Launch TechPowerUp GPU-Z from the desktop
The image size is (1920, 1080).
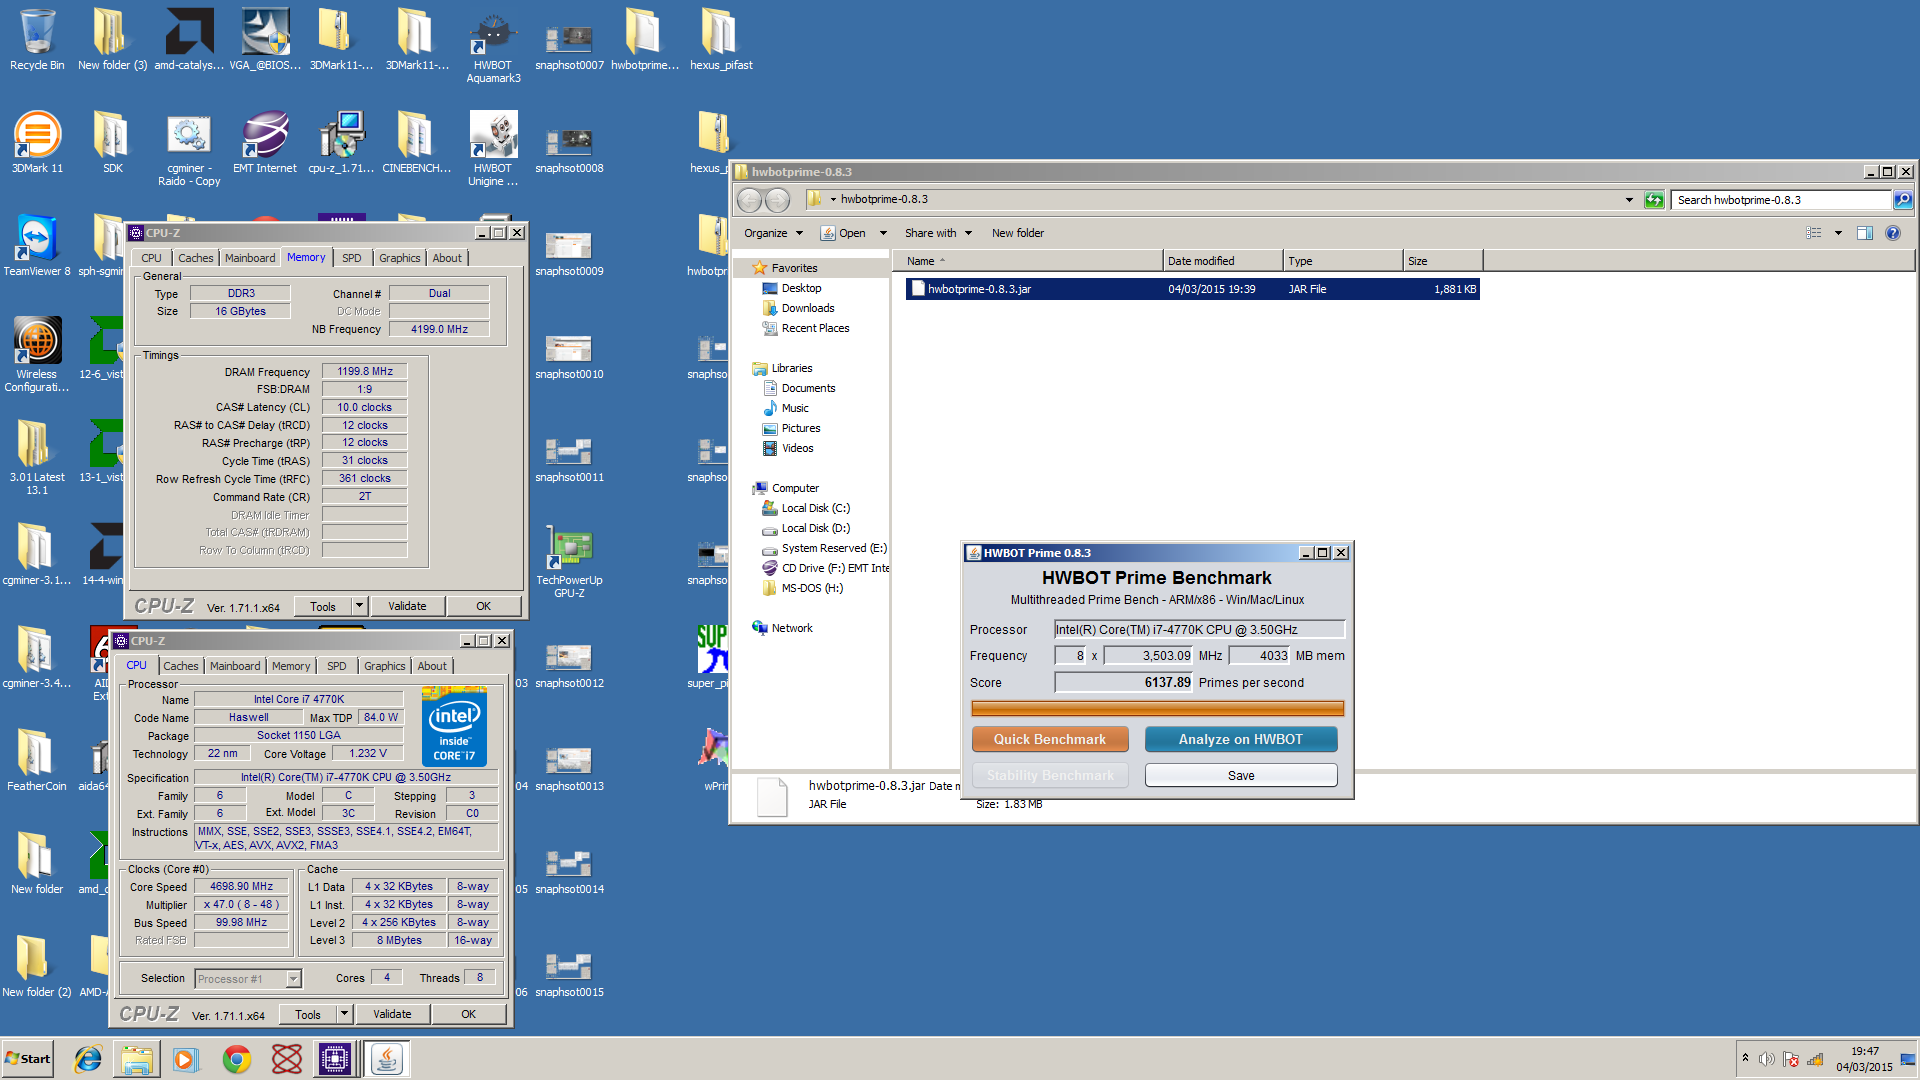tap(569, 561)
